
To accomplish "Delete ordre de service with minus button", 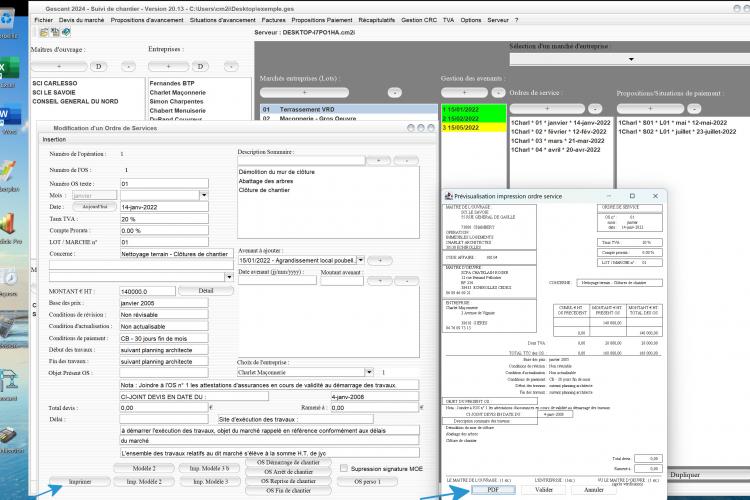I will (595, 109).
